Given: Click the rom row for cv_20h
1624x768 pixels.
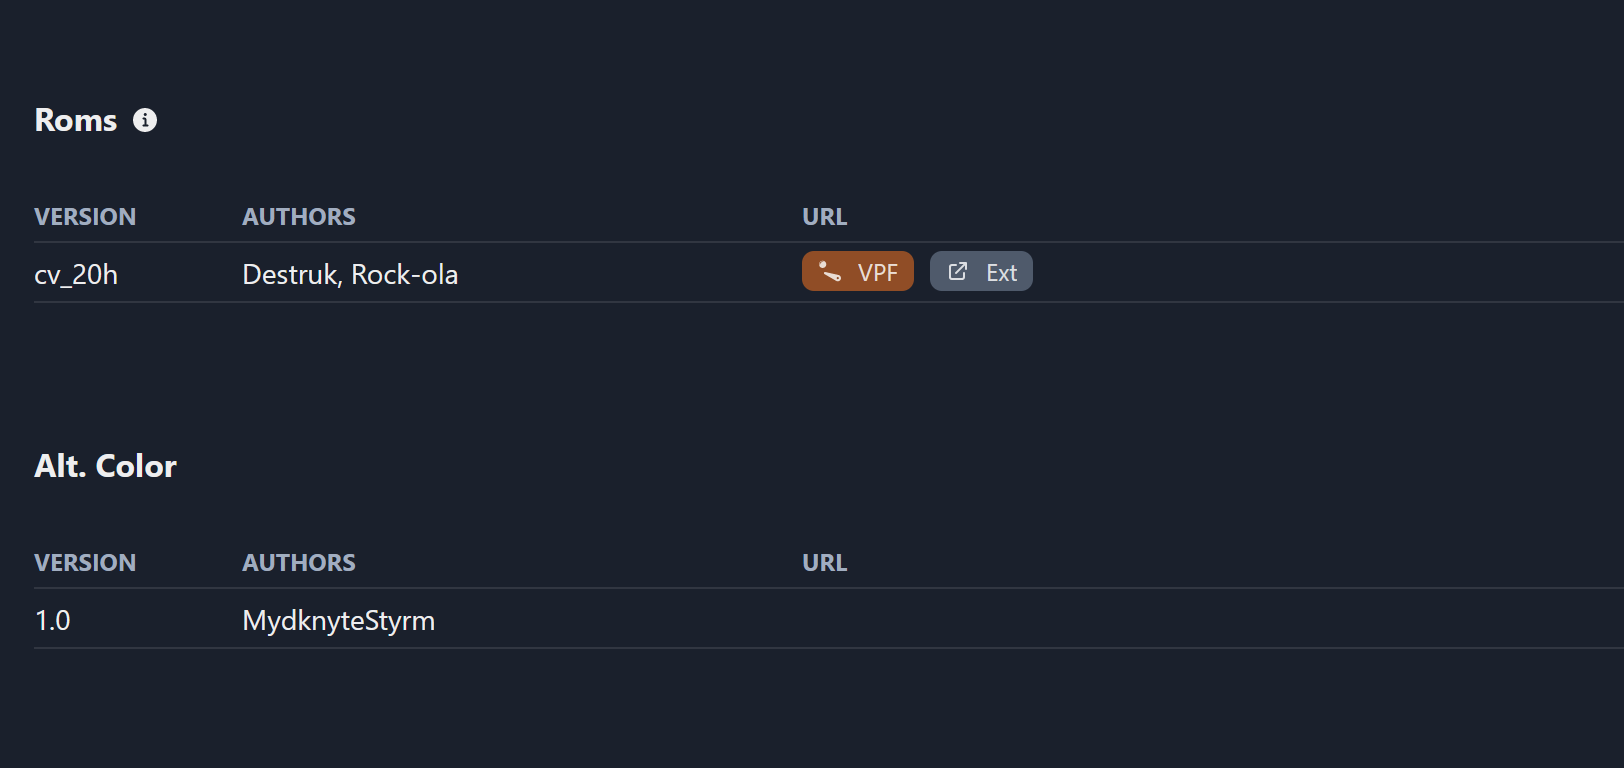Looking at the screenshot, I should [x=500, y=274].
